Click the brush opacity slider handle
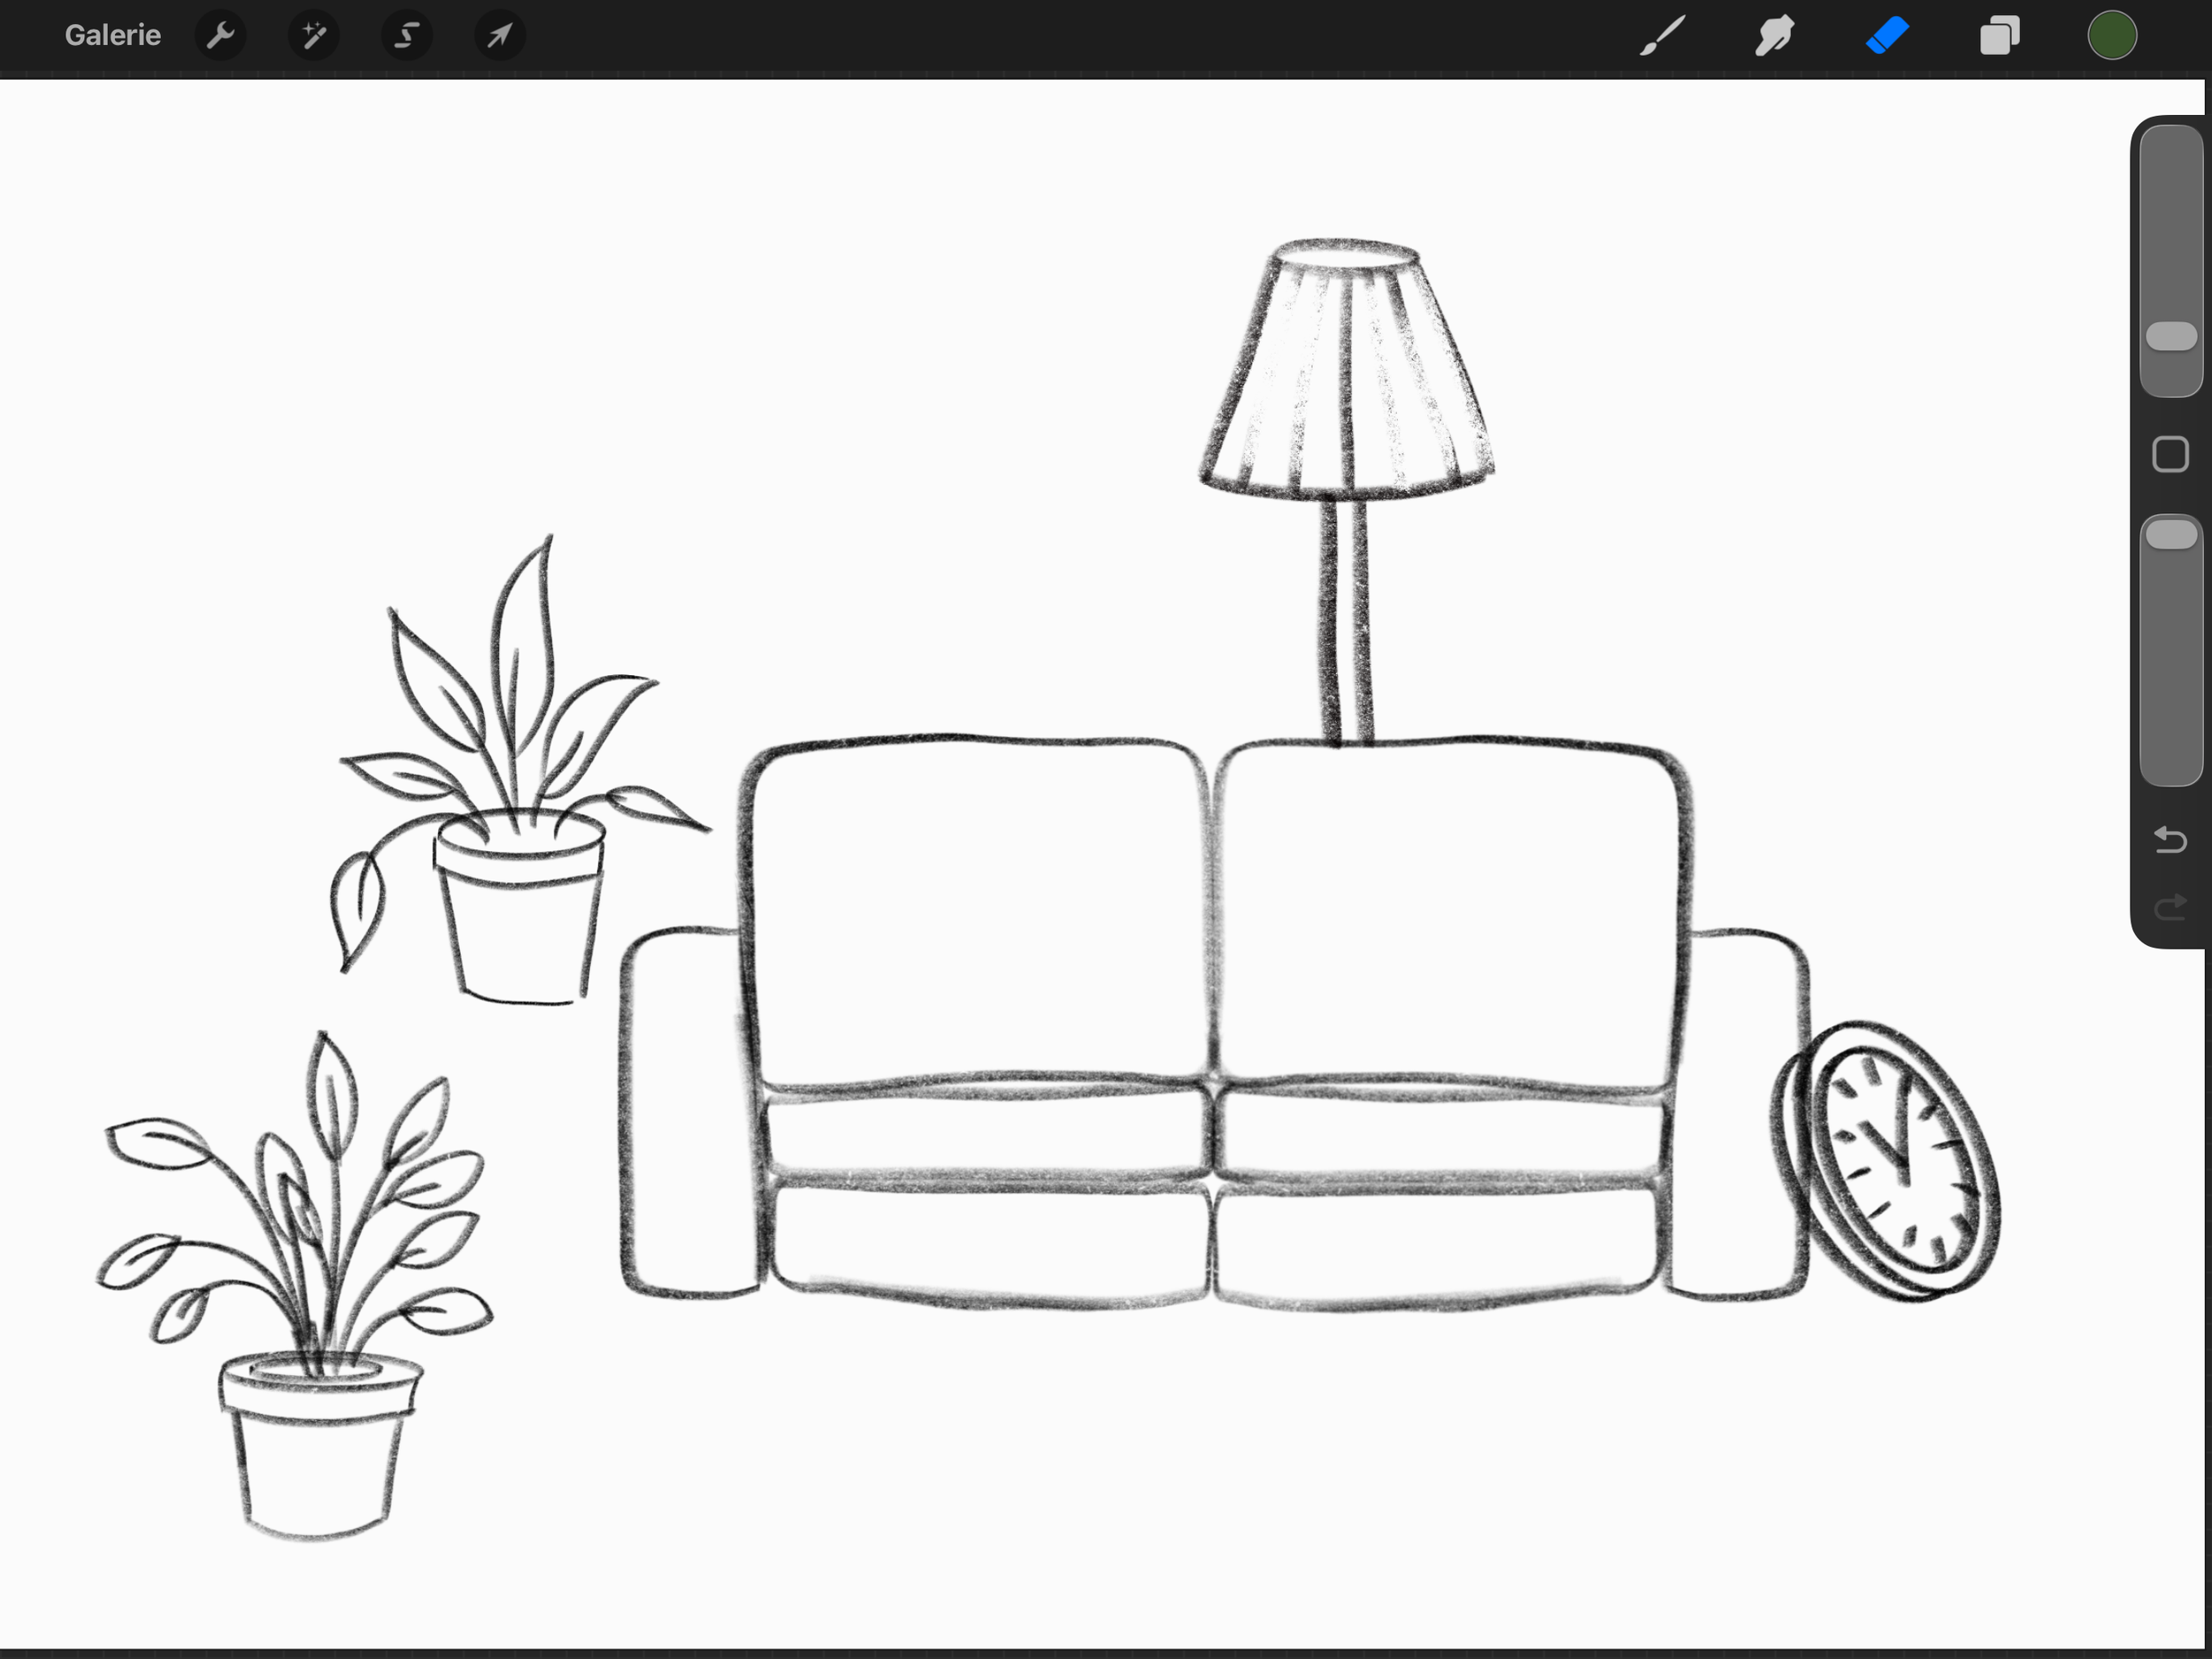 (2171, 534)
